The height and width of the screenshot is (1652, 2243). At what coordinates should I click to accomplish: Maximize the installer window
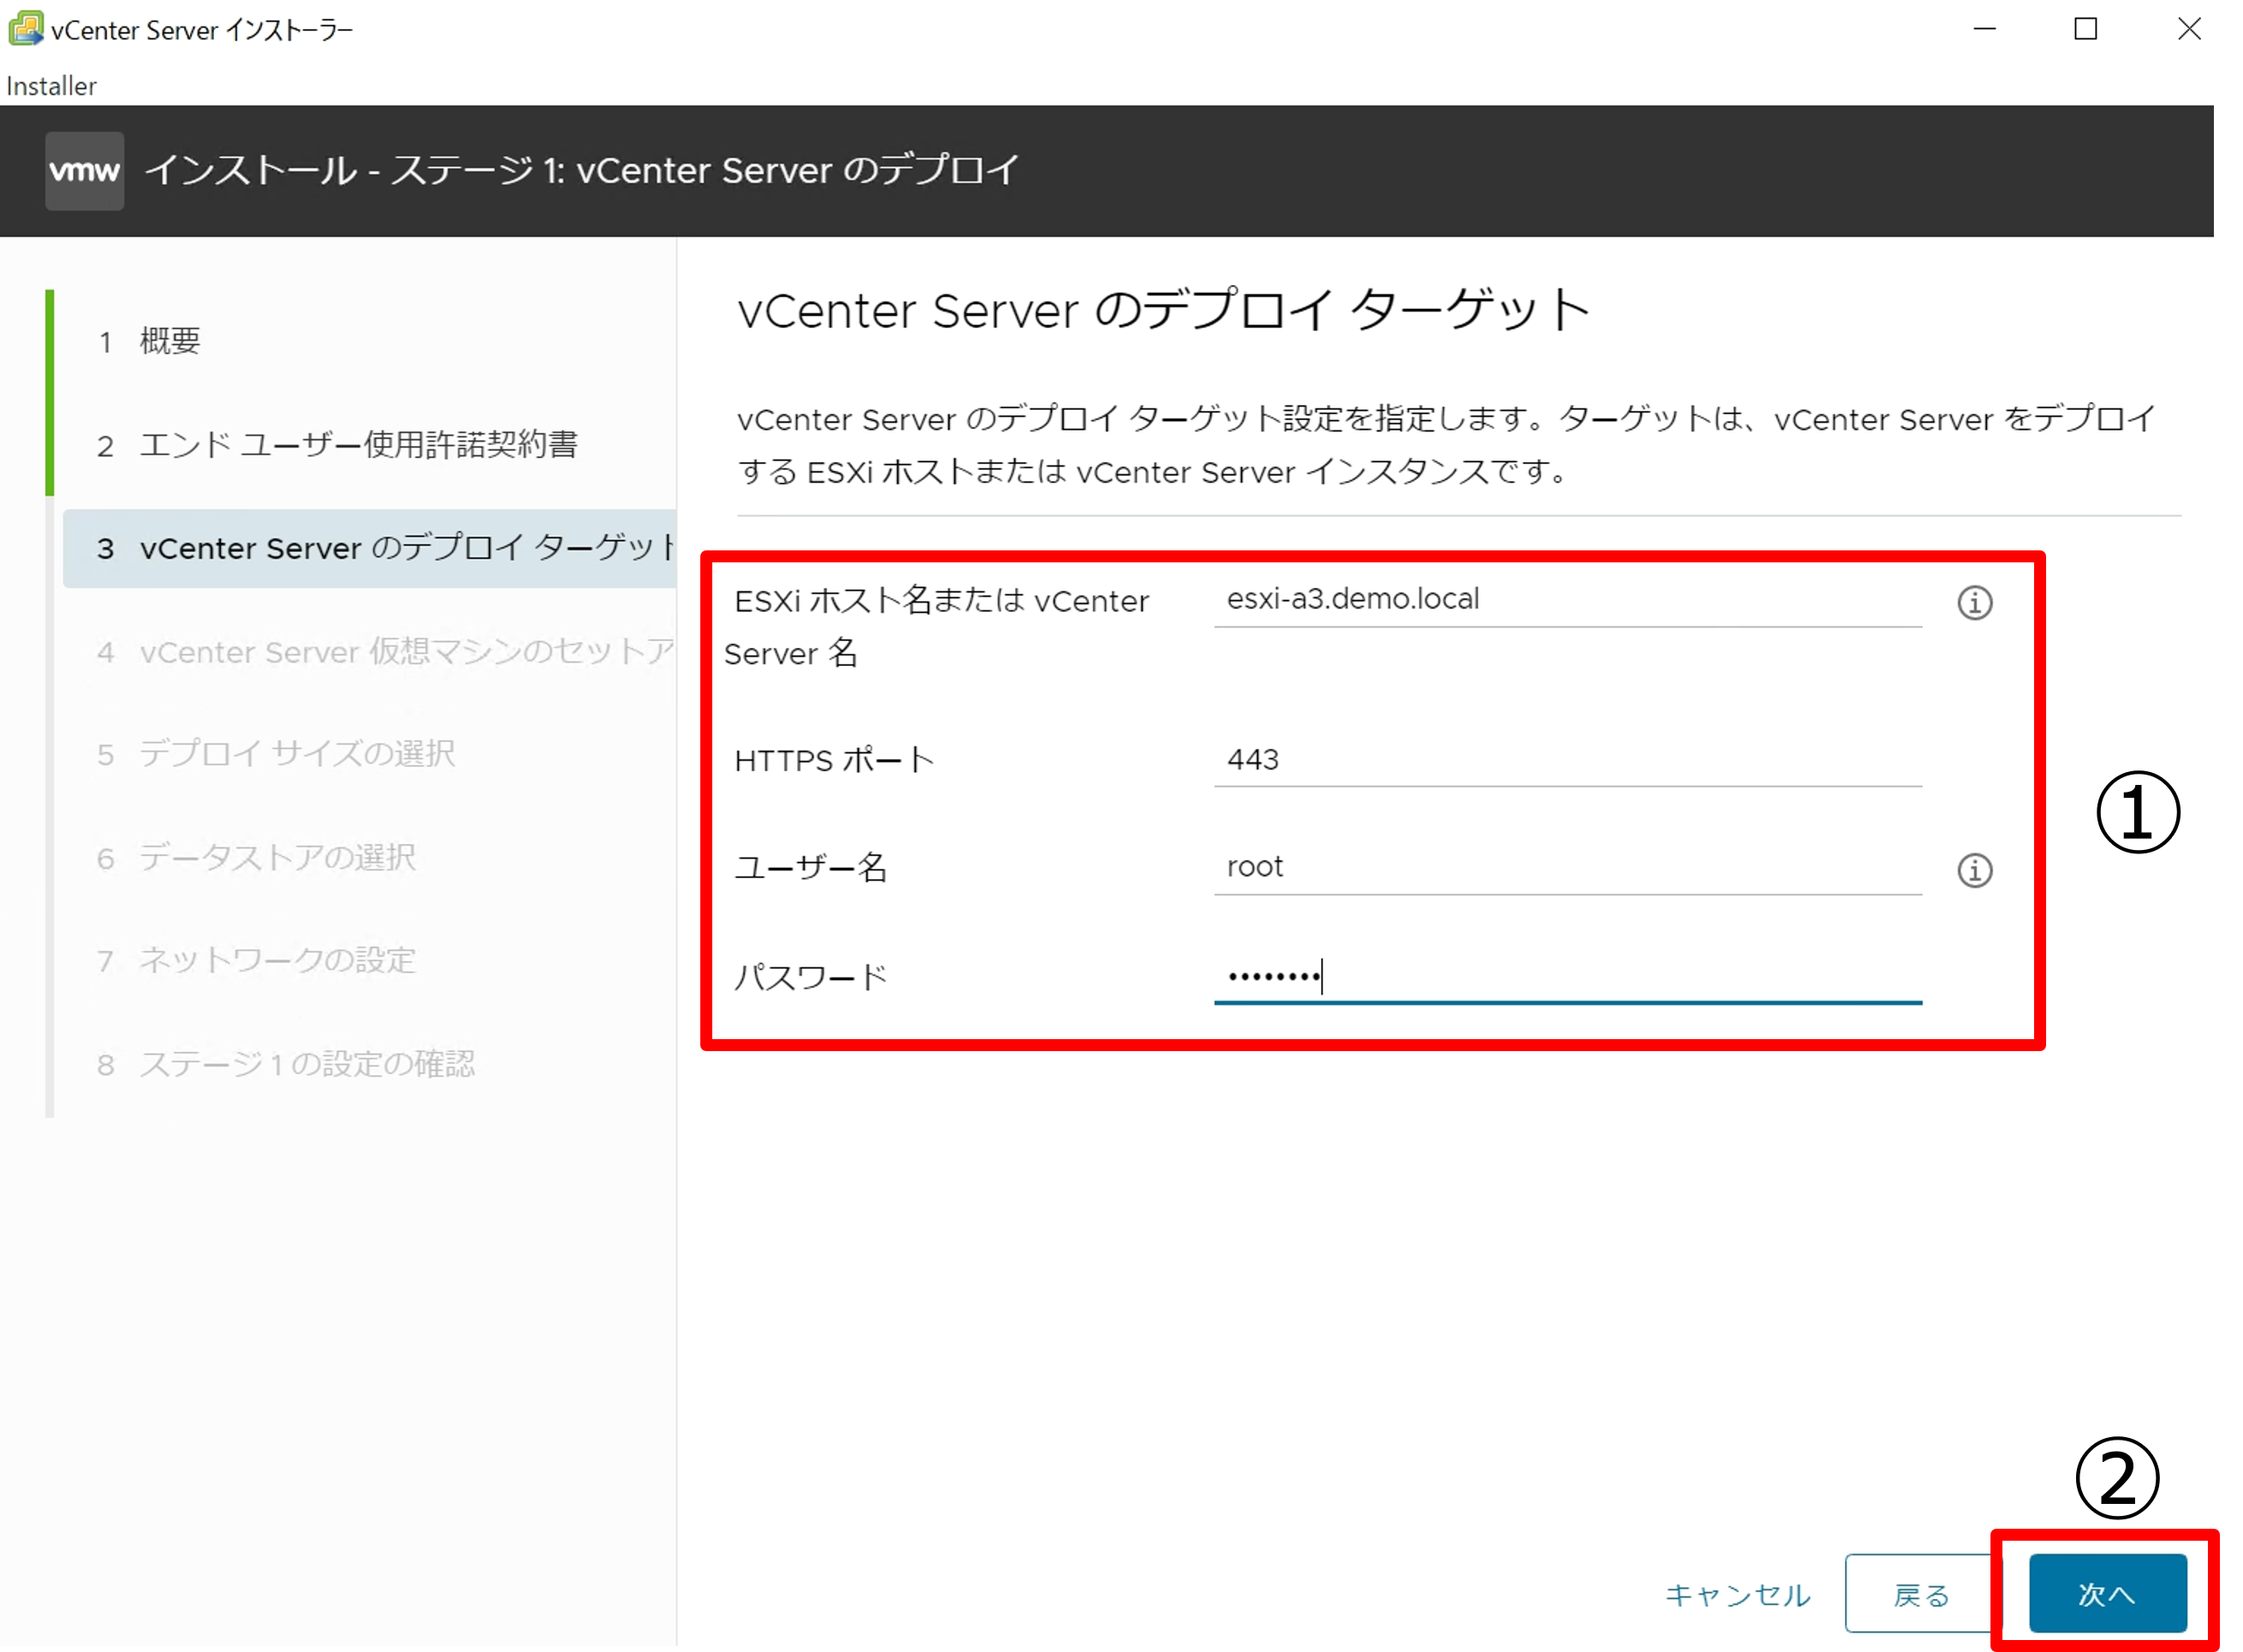coord(2085,29)
